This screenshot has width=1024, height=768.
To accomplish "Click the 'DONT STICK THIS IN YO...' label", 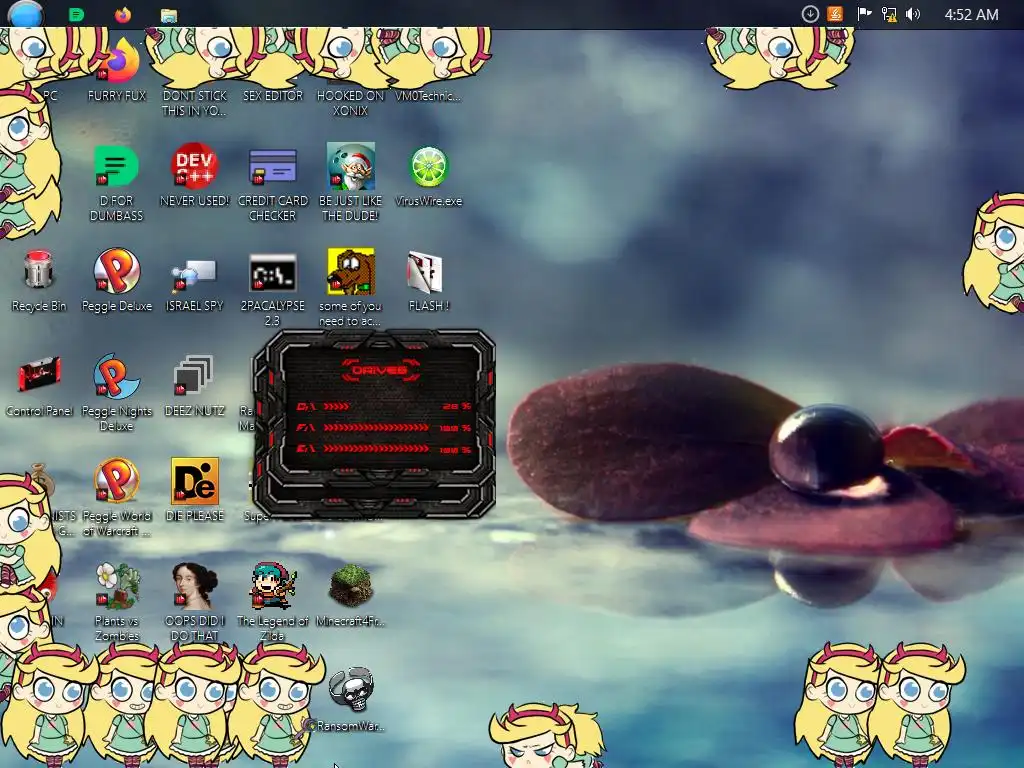I will click(x=195, y=103).
